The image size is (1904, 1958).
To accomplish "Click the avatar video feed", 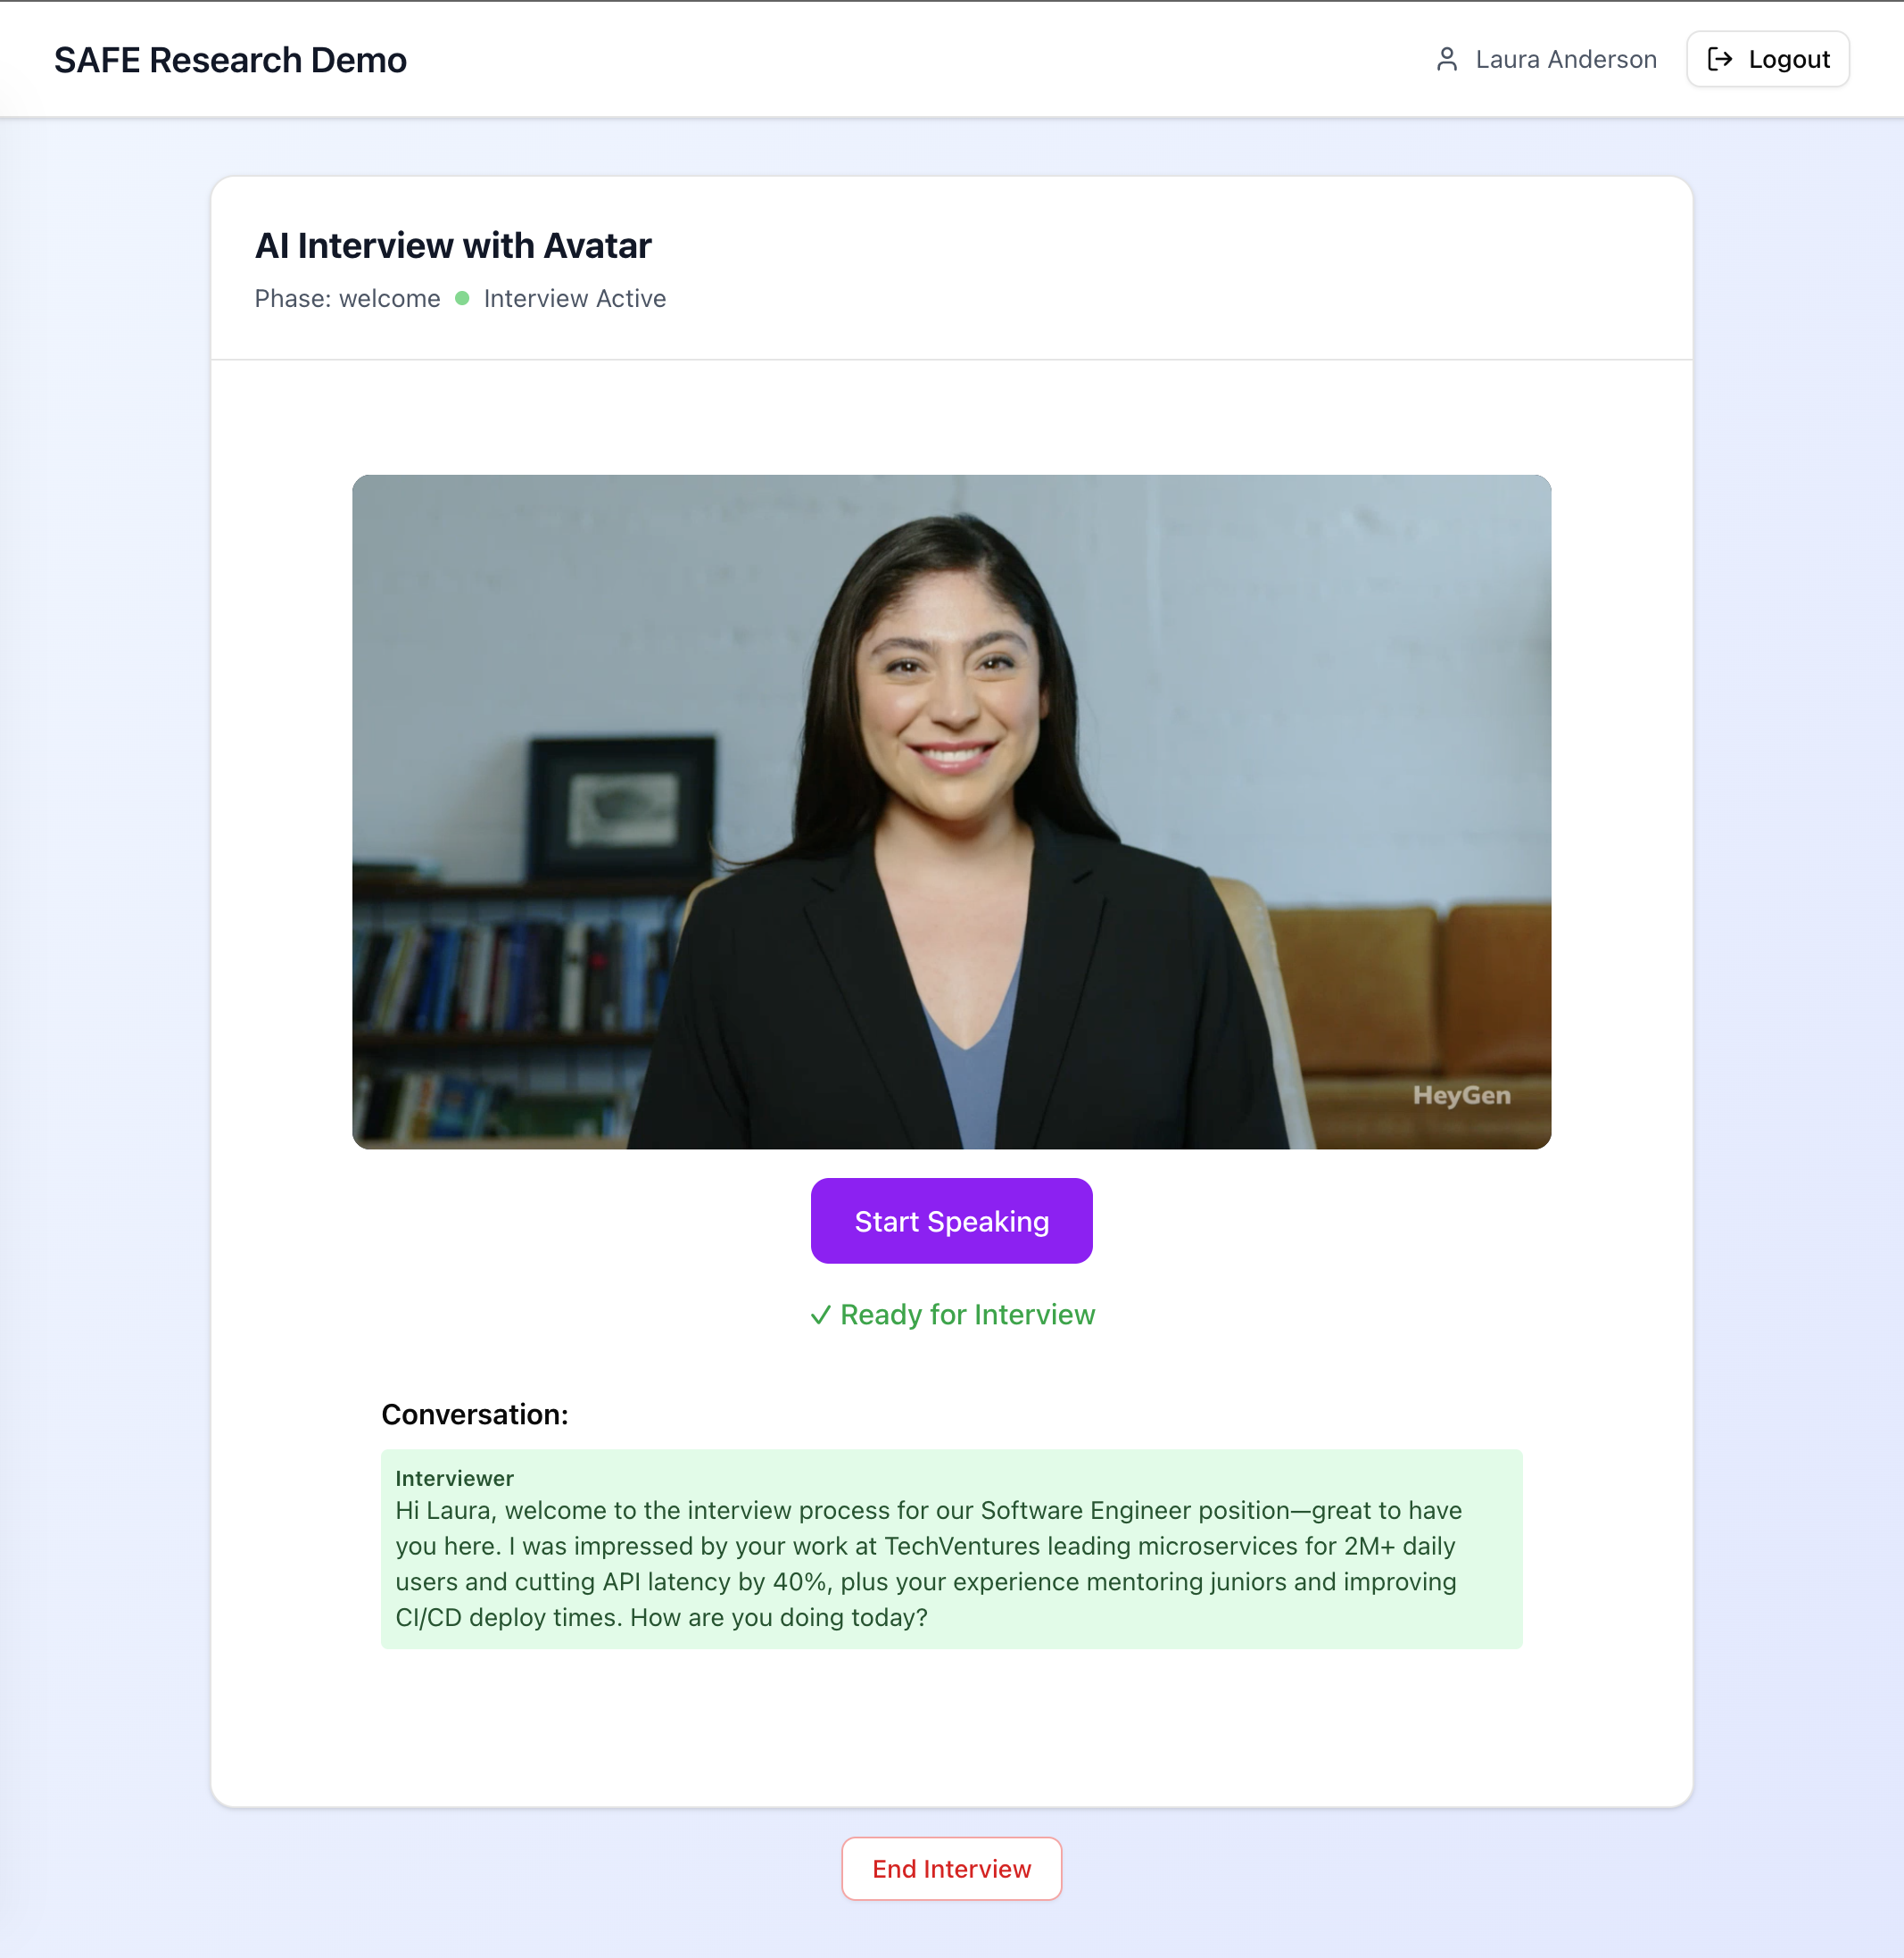I will (x=951, y=812).
